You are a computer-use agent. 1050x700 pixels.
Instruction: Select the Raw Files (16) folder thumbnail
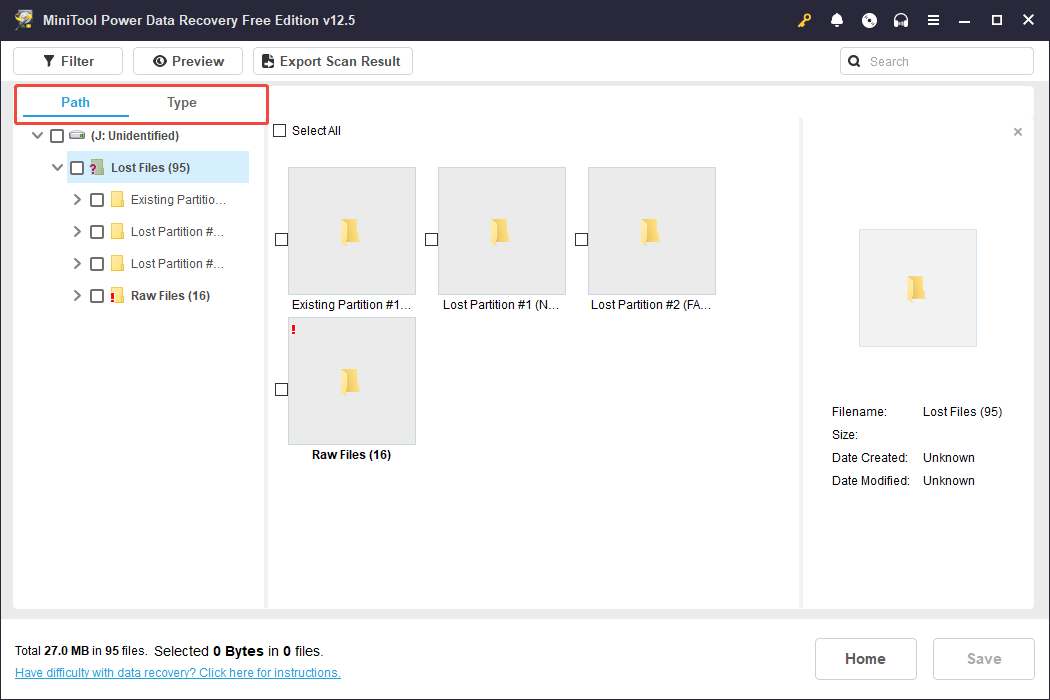(x=352, y=381)
